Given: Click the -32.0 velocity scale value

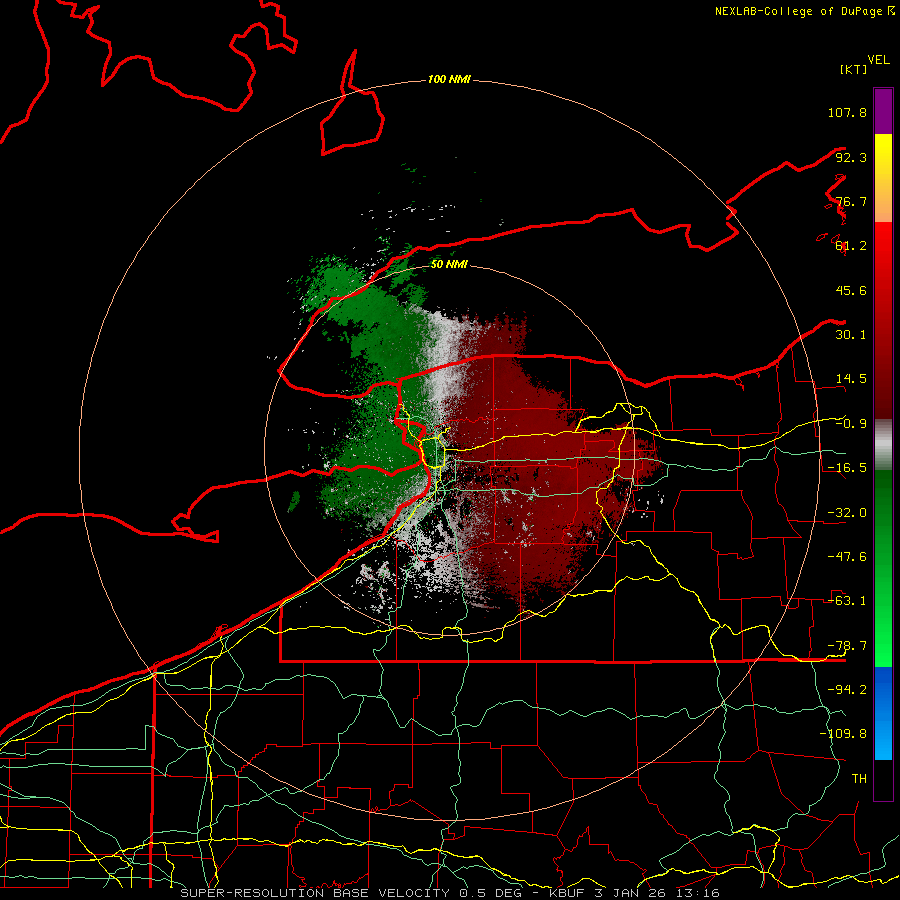Looking at the screenshot, I should point(847,513).
